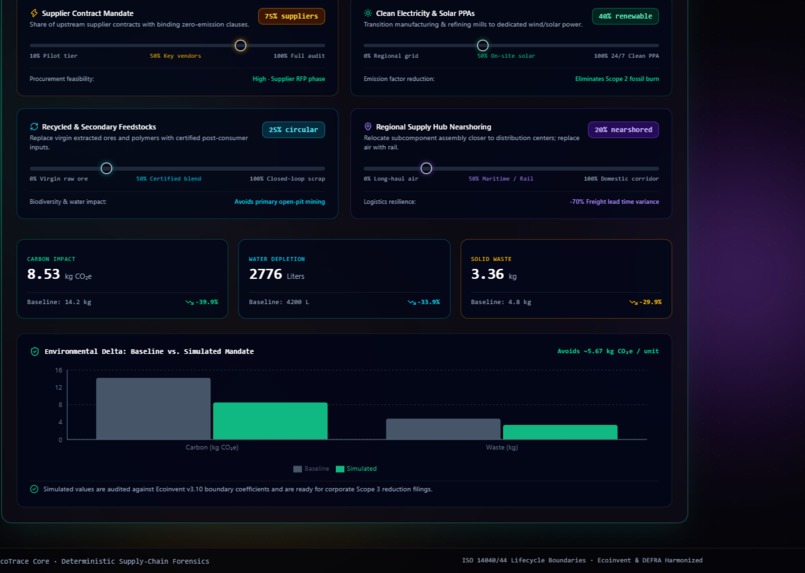Click the '100% Domestic corridor' label
The image size is (805, 573).
(x=621, y=179)
